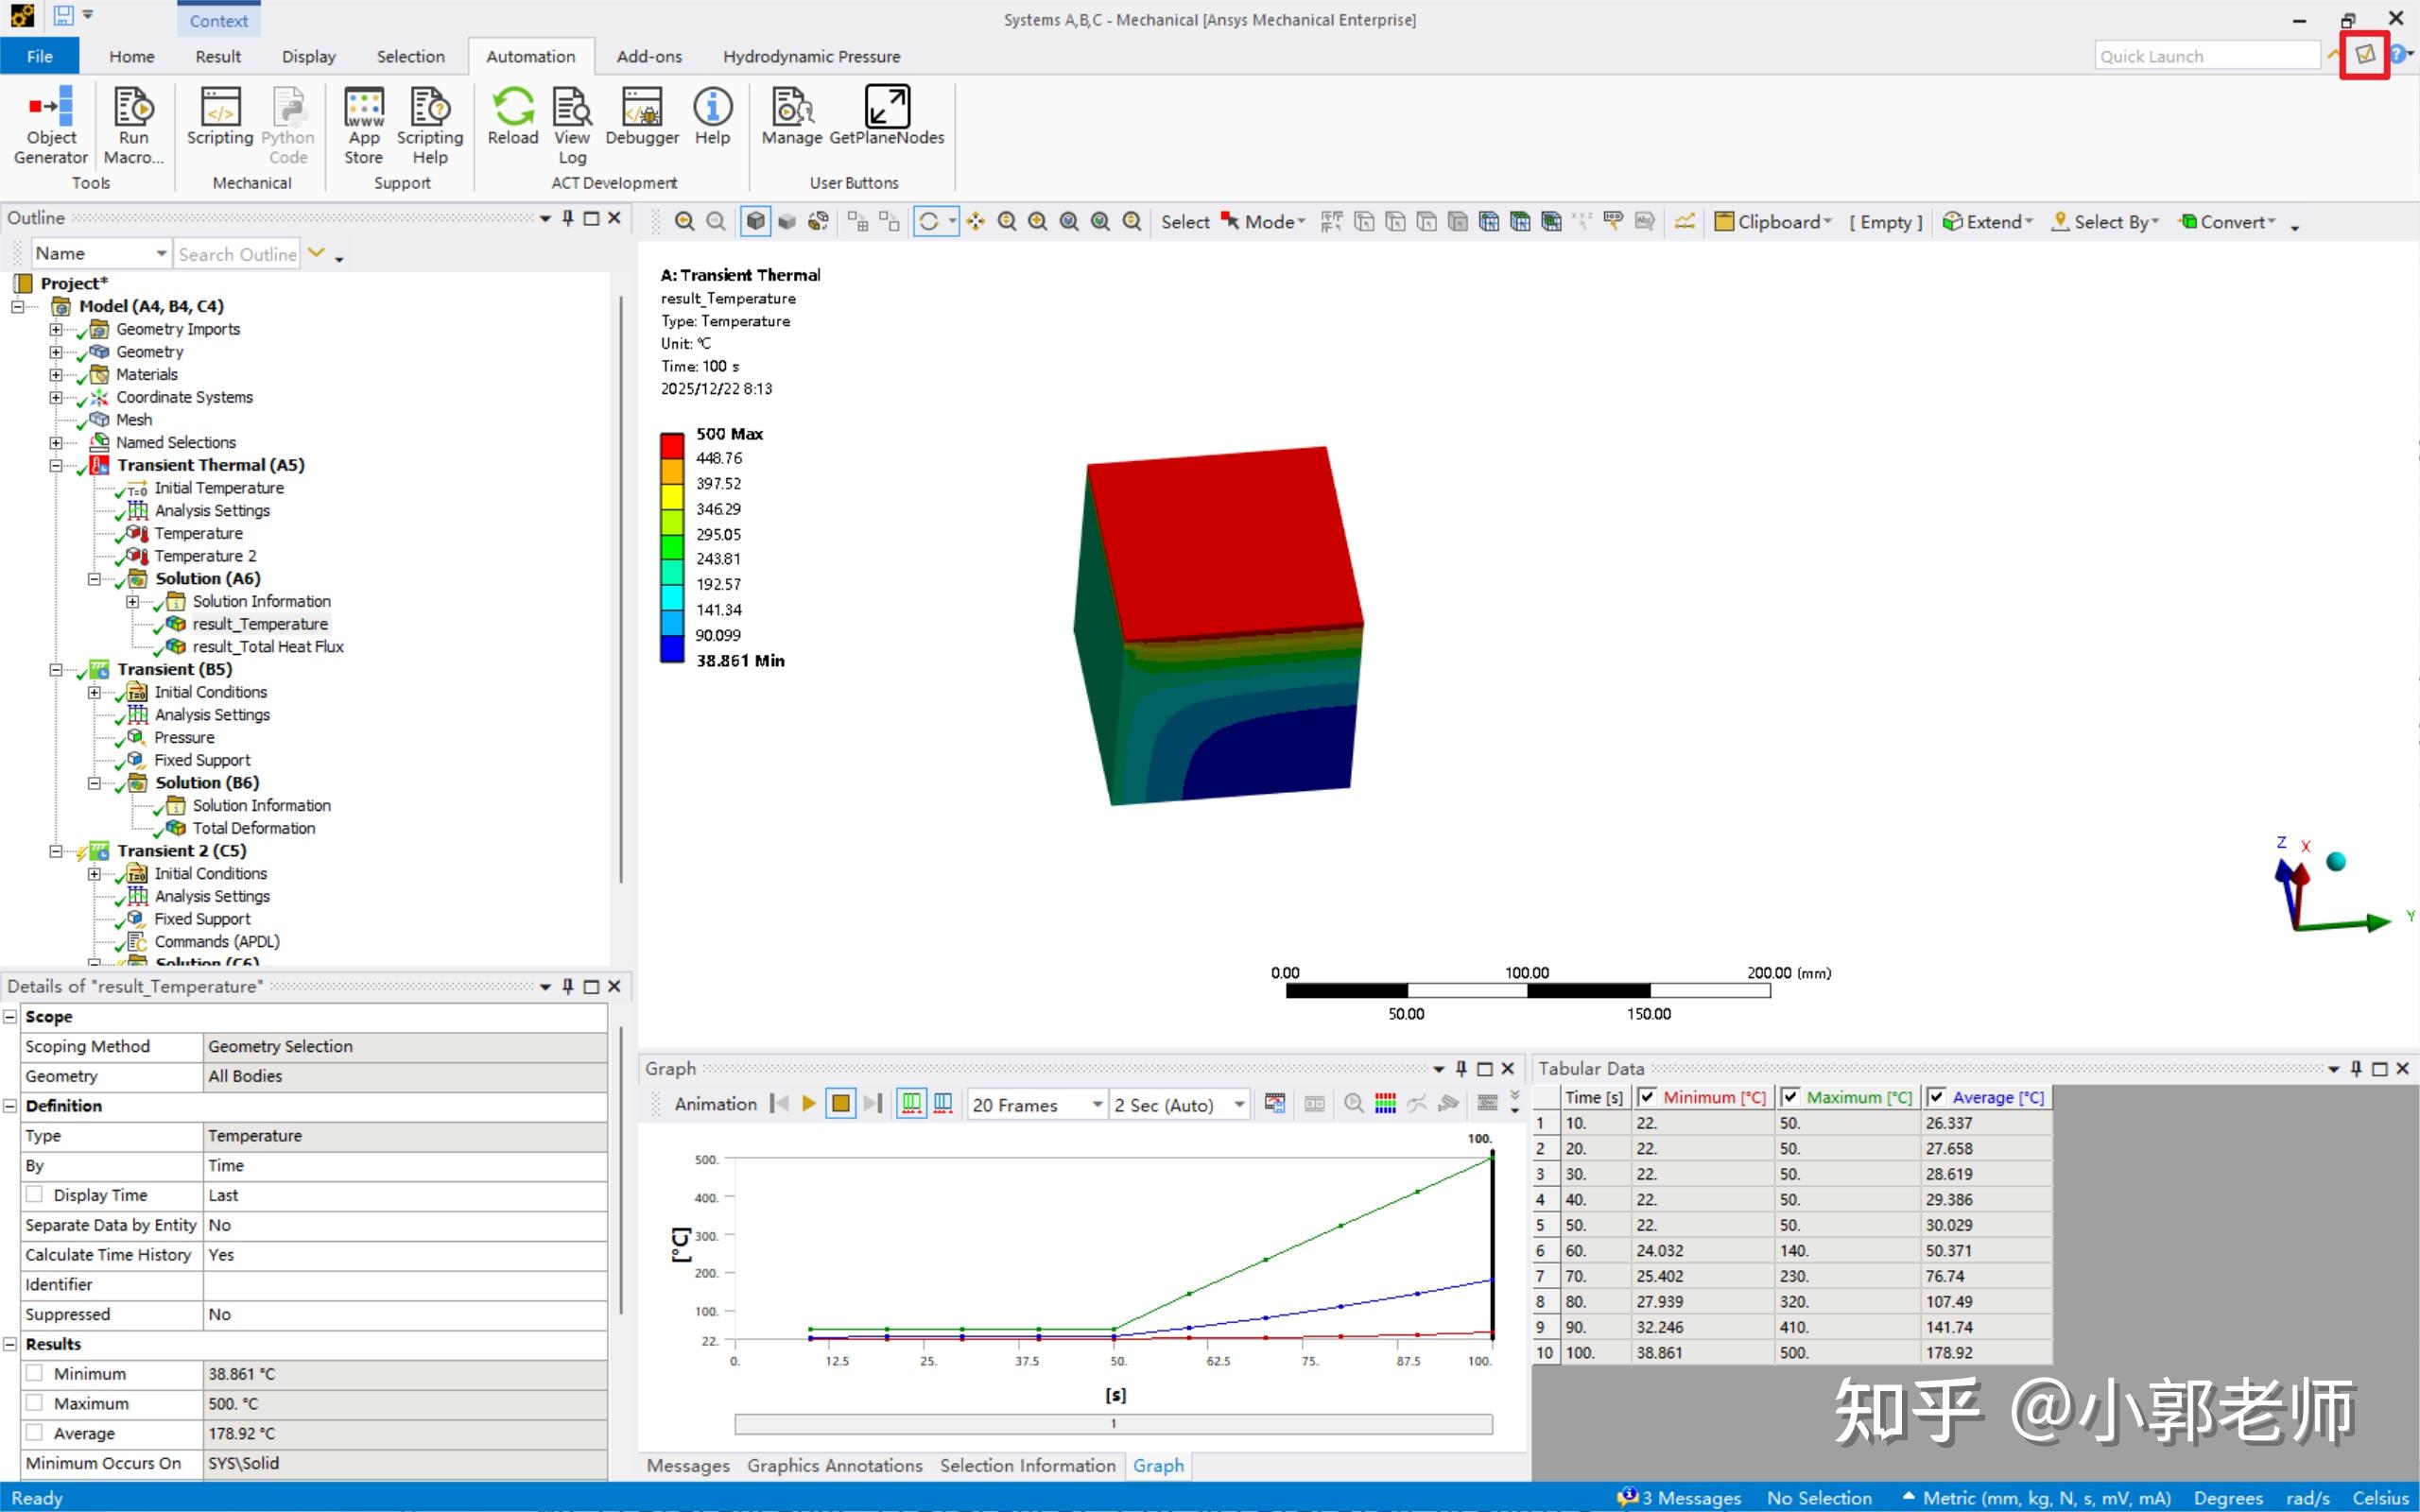The width and height of the screenshot is (2420, 1512).
Task: Open Scripting Help
Action: point(430,125)
